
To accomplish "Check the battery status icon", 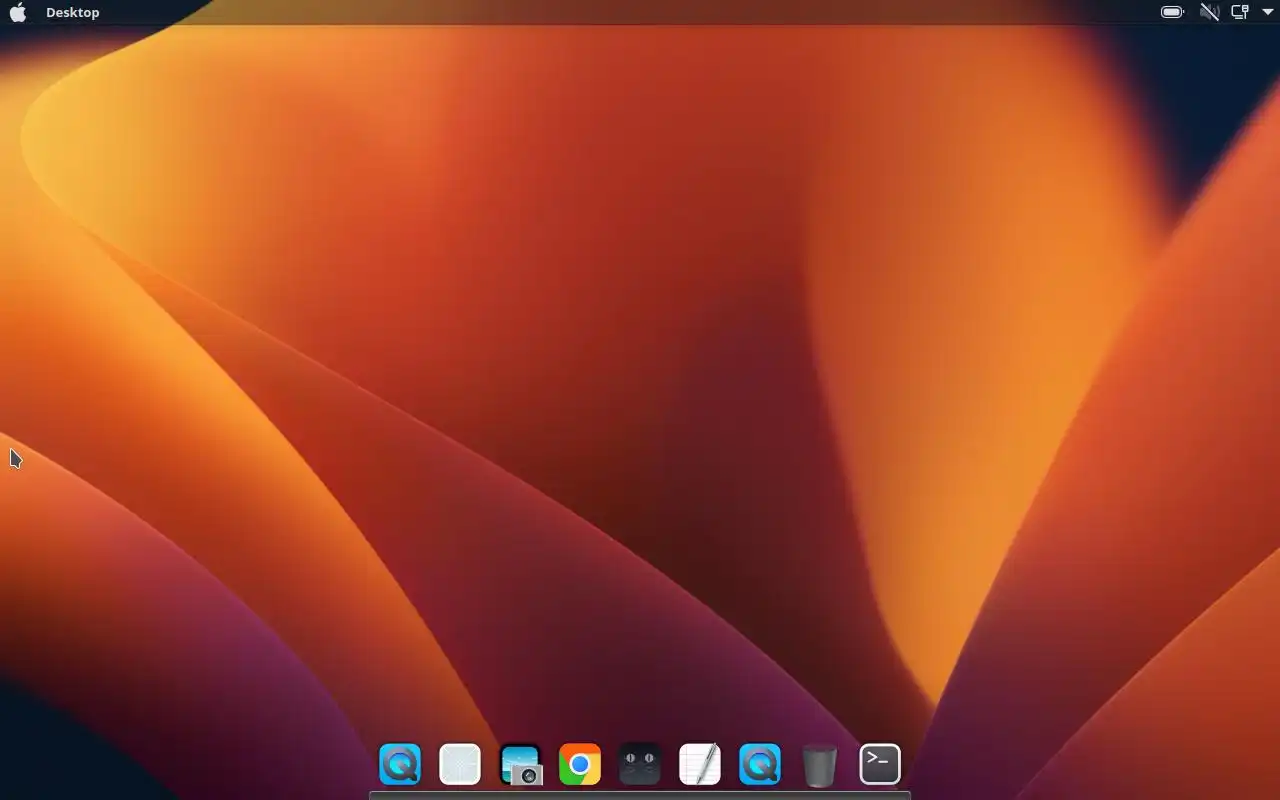I will click(x=1172, y=12).
